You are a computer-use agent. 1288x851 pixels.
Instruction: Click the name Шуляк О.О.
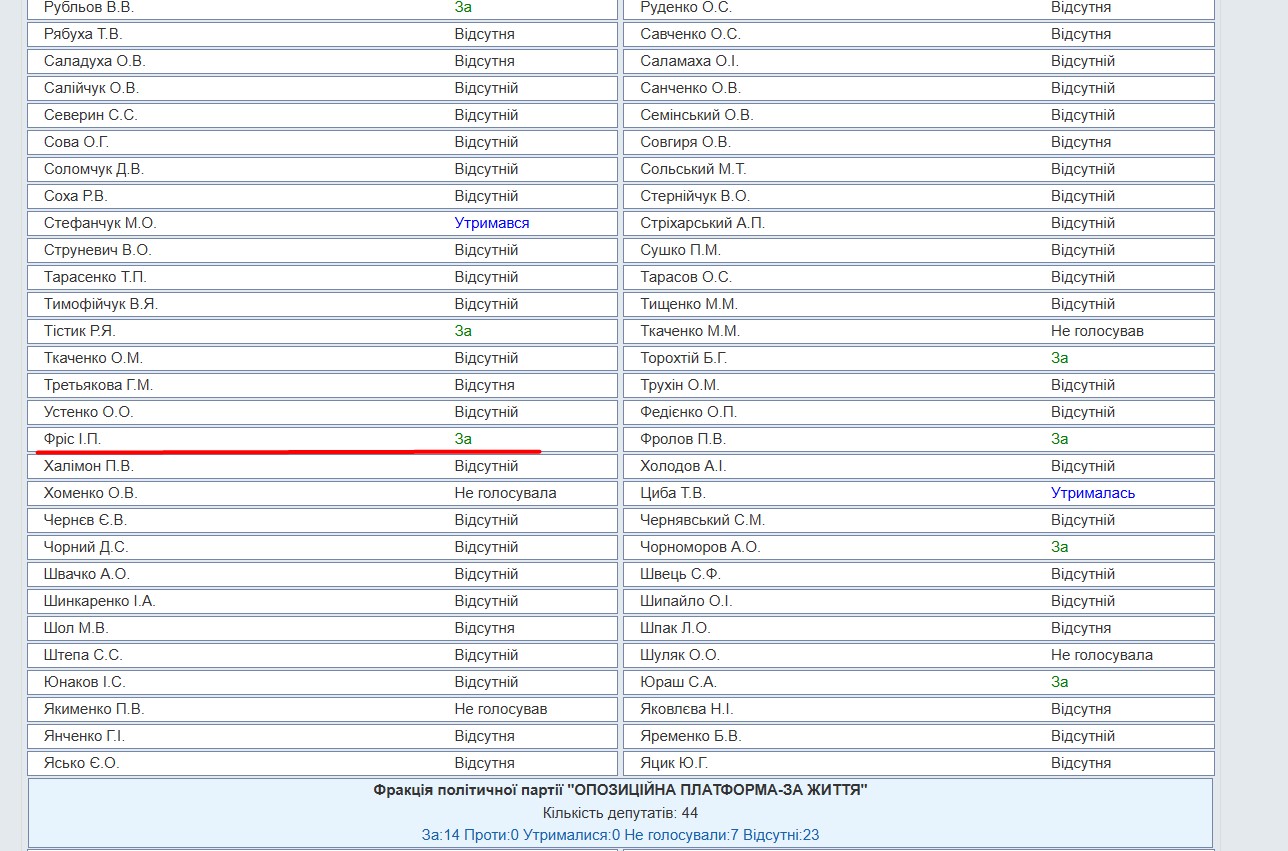click(680, 655)
